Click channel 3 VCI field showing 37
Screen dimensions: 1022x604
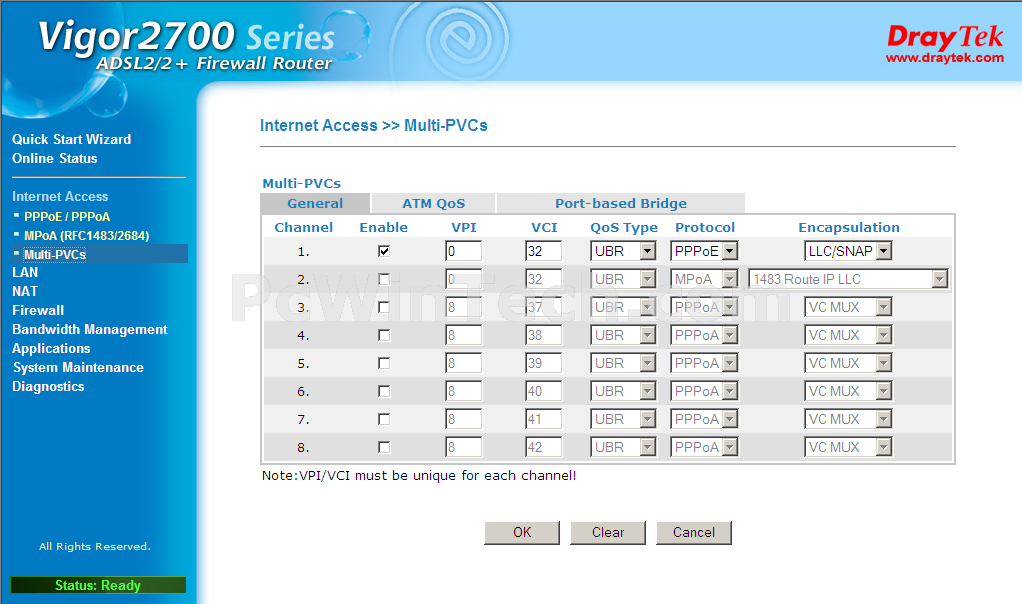(544, 307)
